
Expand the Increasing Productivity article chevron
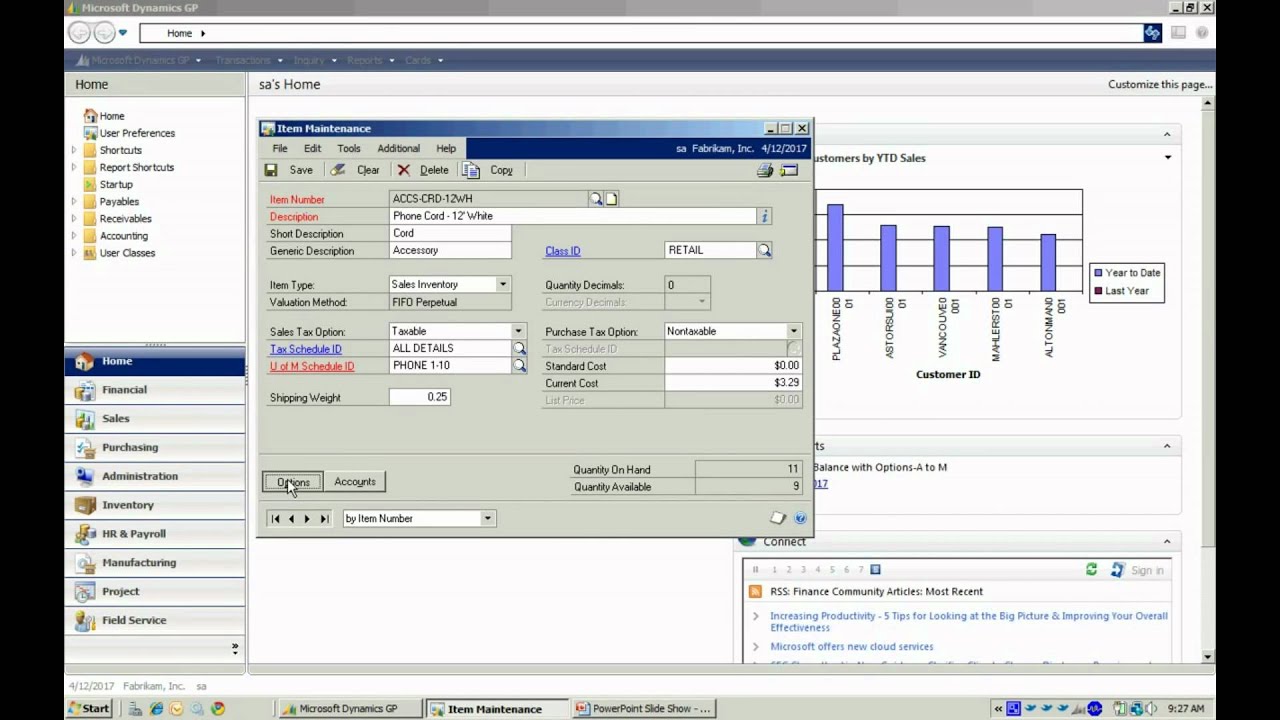coord(756,616)
